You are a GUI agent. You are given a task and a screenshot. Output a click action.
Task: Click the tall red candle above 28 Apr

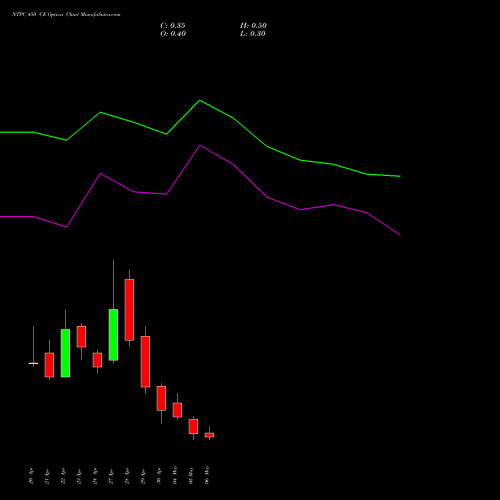(x=129, y=310)
